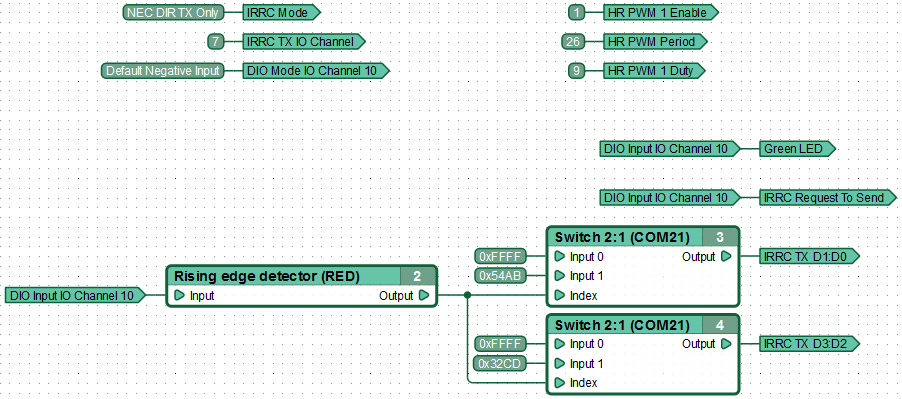This screenshot has width=902, height=399.
Task: Click the Green LED output tag
Action: [x=797, y=149]
